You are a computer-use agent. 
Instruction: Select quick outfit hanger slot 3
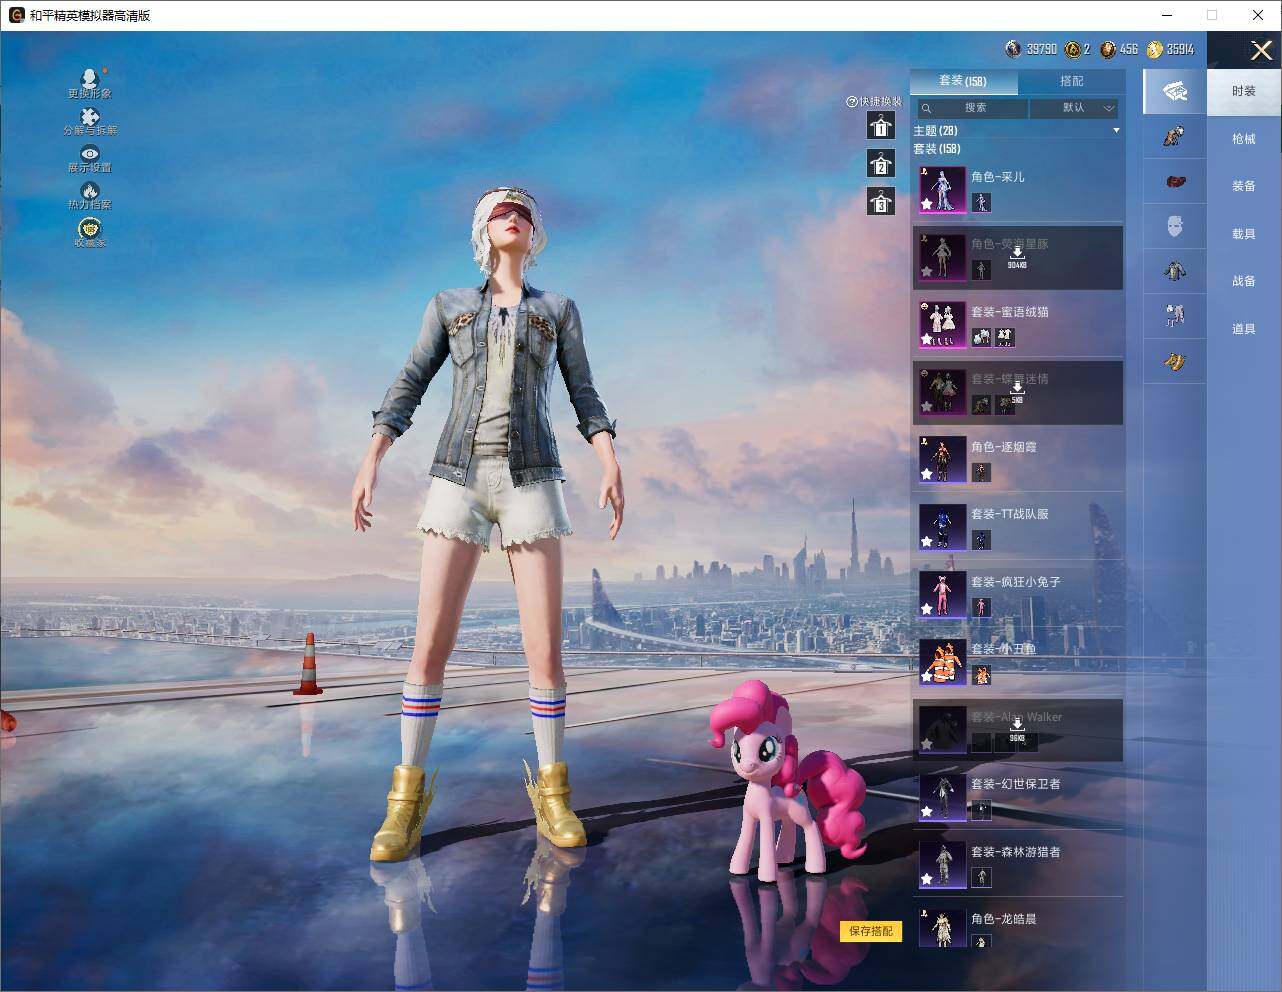click(881, 201)
